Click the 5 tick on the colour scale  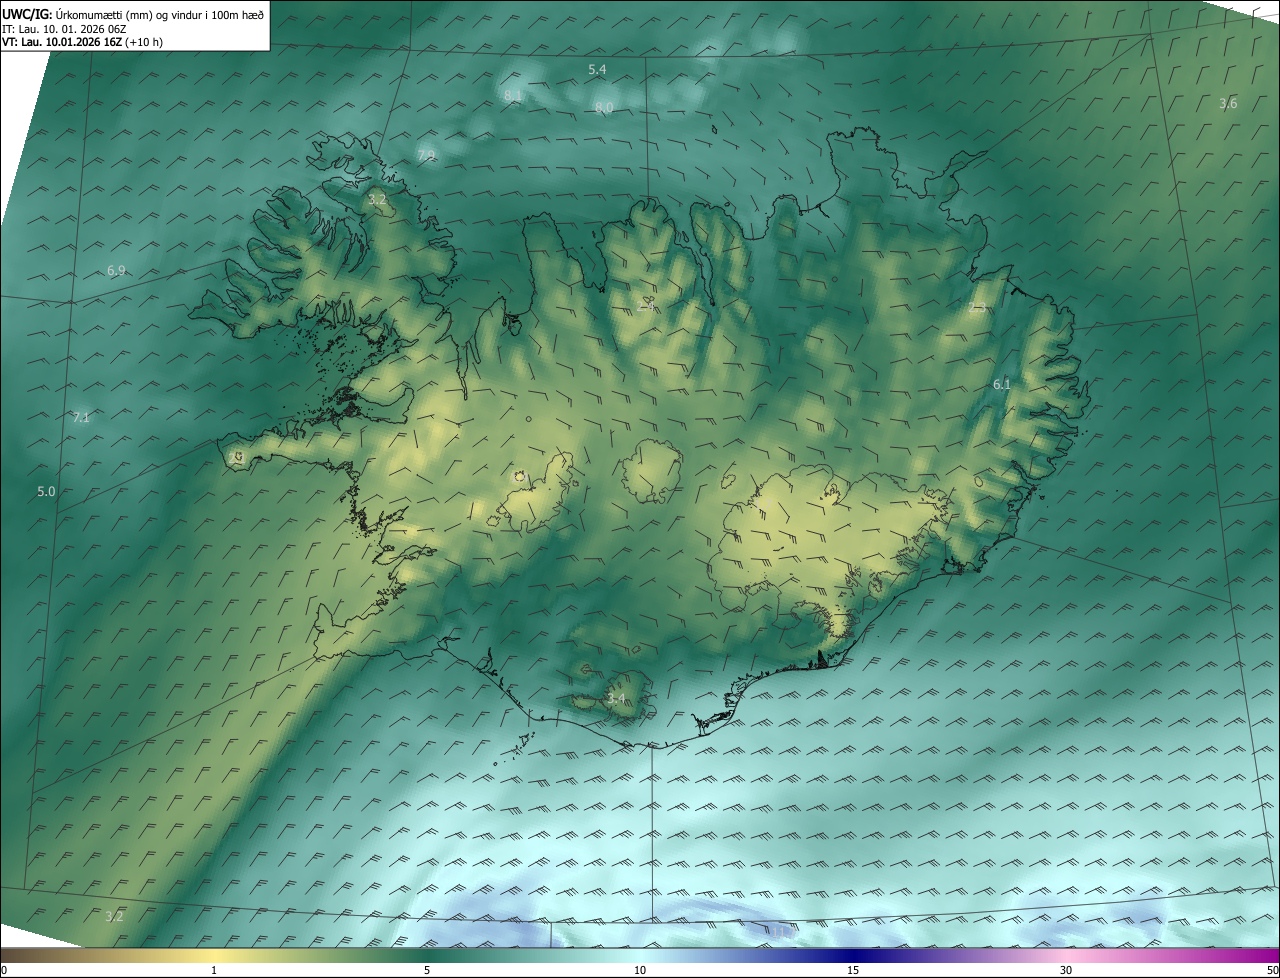(x=427, y=971)
